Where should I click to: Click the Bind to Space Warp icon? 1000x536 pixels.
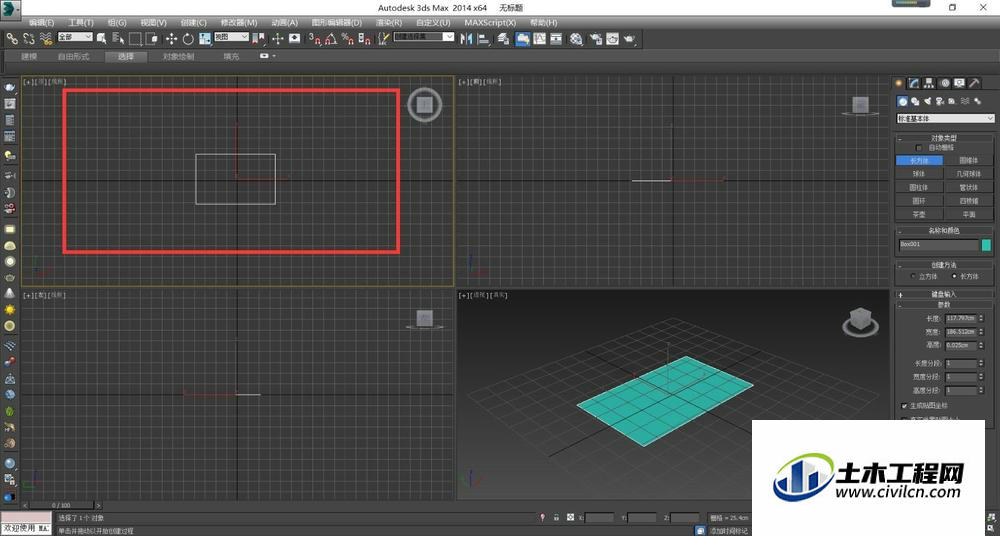pos(45,39)
